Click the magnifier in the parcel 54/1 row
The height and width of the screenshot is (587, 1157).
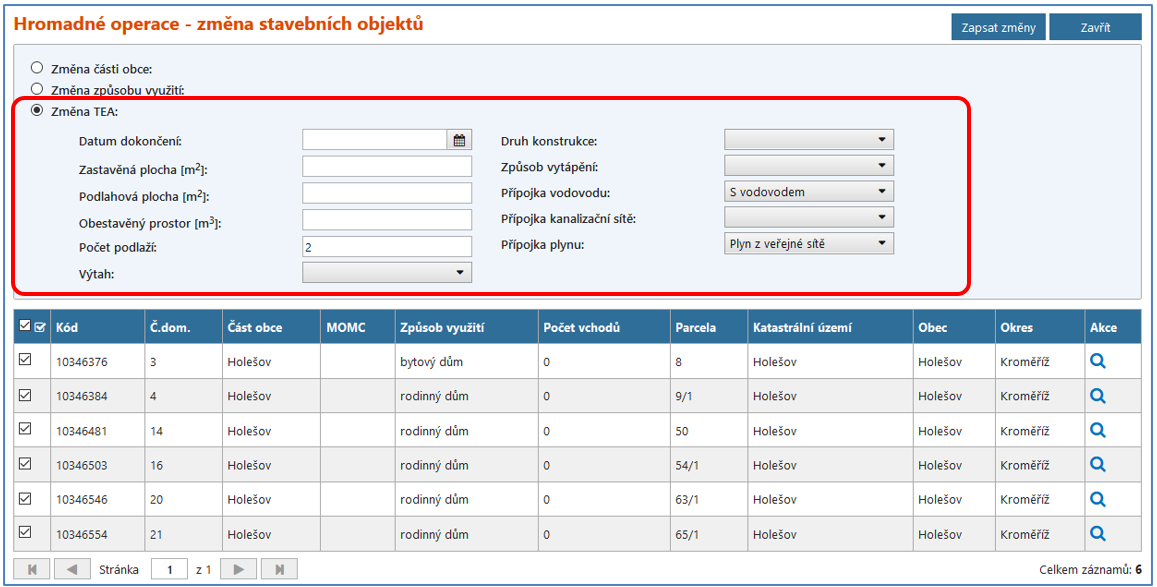tap(1097, 464)
